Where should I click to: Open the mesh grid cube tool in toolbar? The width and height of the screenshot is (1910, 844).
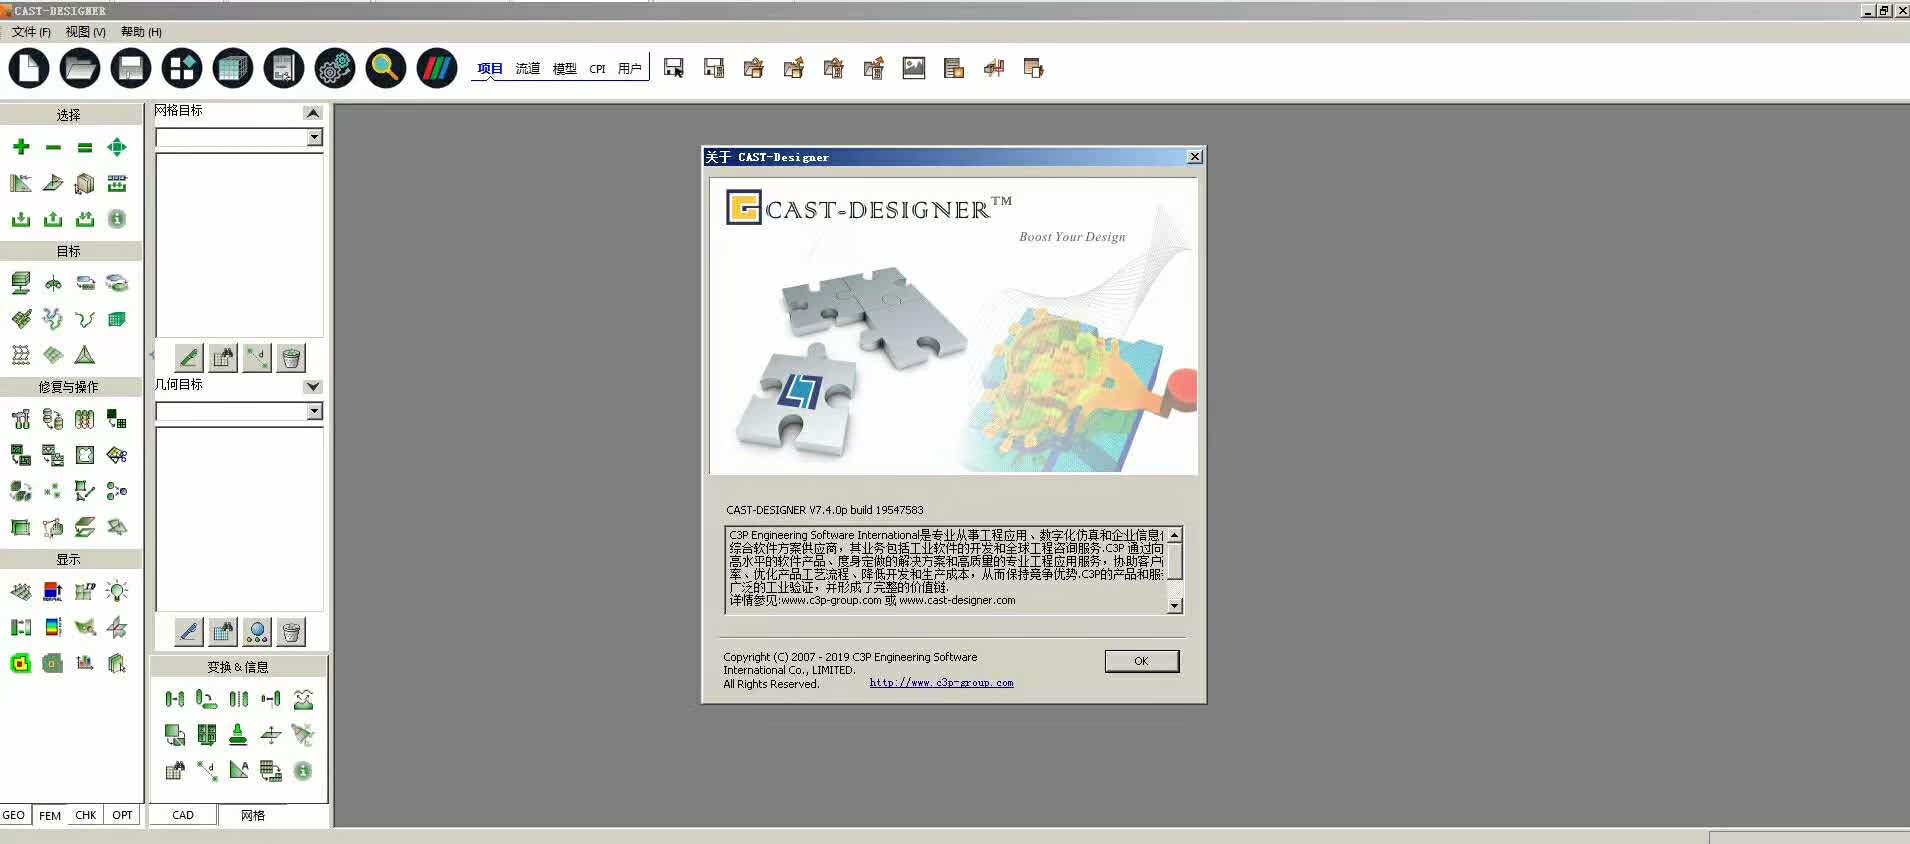pos(233,68)
